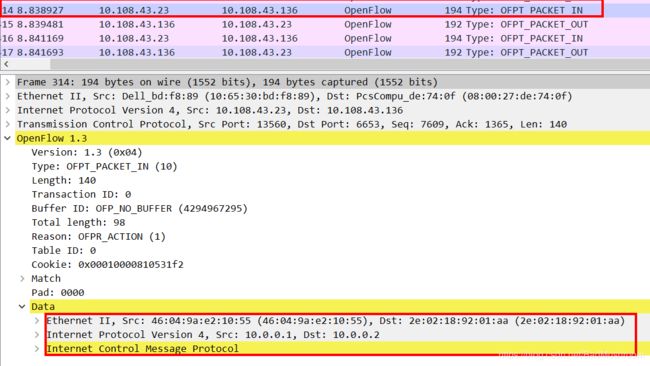Click the Frame 314 summary text
The width and height of the screenshot is (650, 366).
click(227, 82)
